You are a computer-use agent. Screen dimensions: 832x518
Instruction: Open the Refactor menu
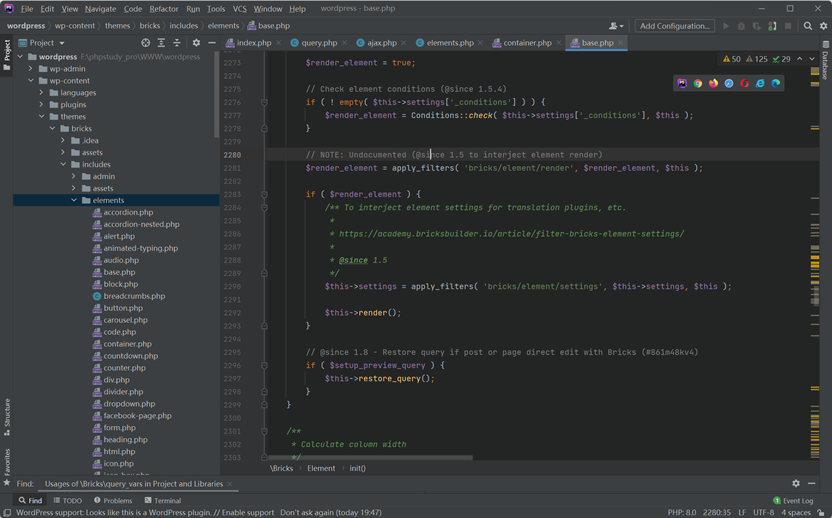pos(163,8)
